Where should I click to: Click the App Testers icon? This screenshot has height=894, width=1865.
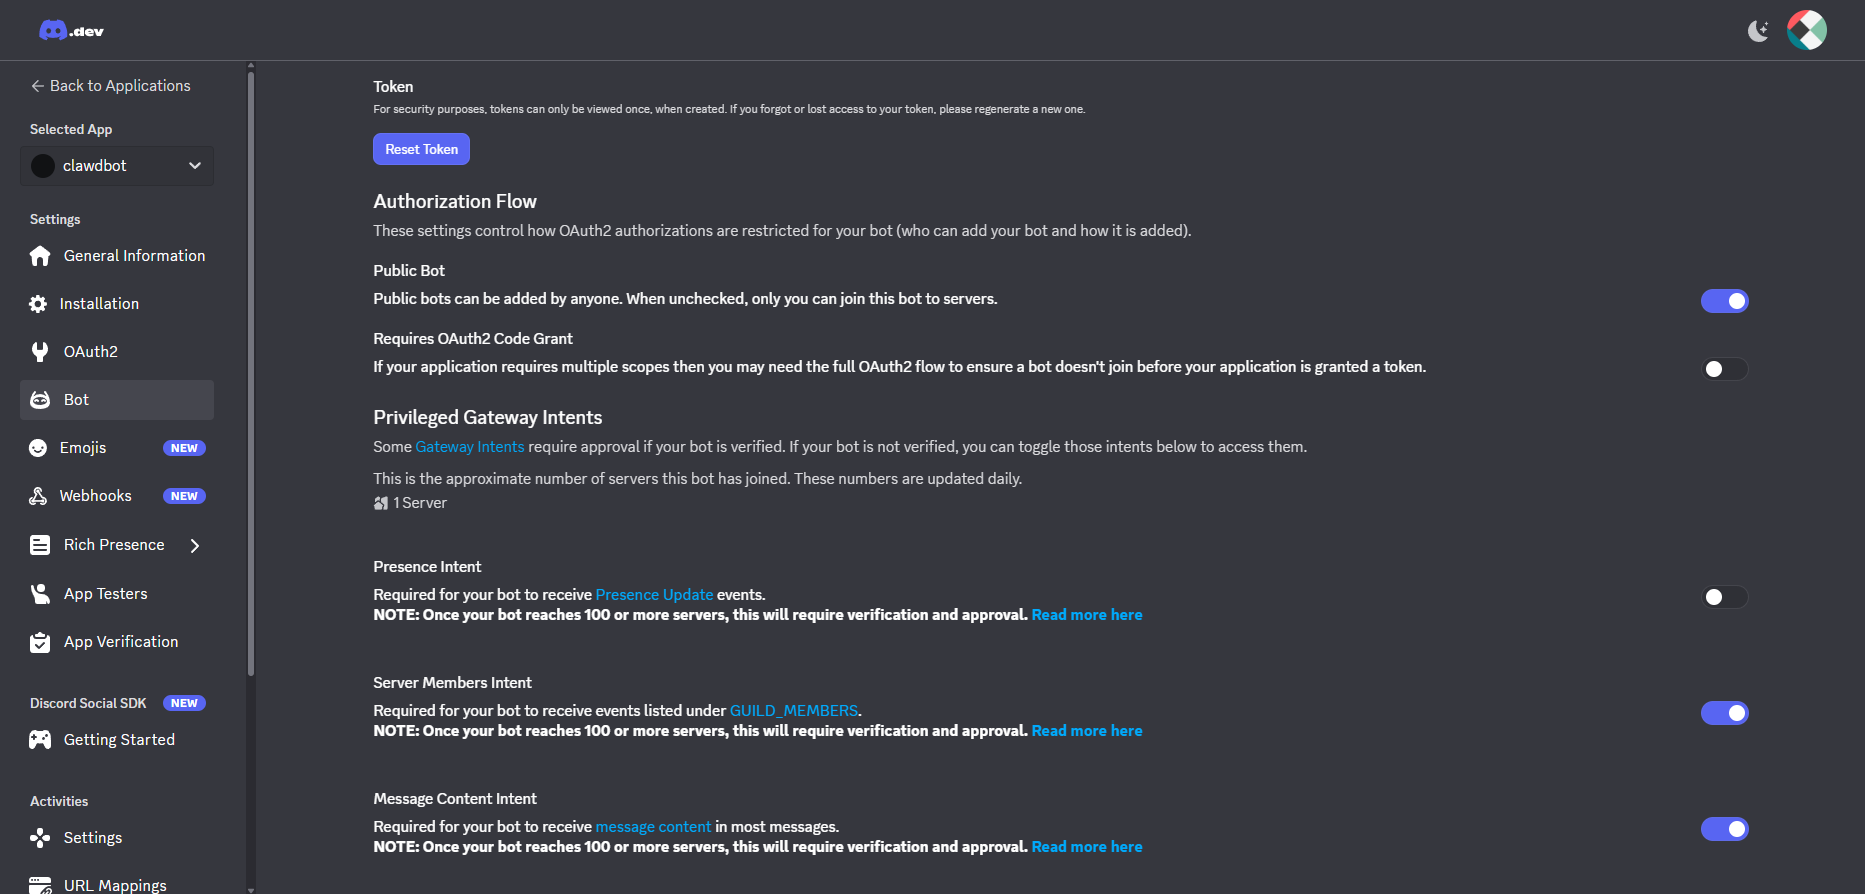pos(40,594)
